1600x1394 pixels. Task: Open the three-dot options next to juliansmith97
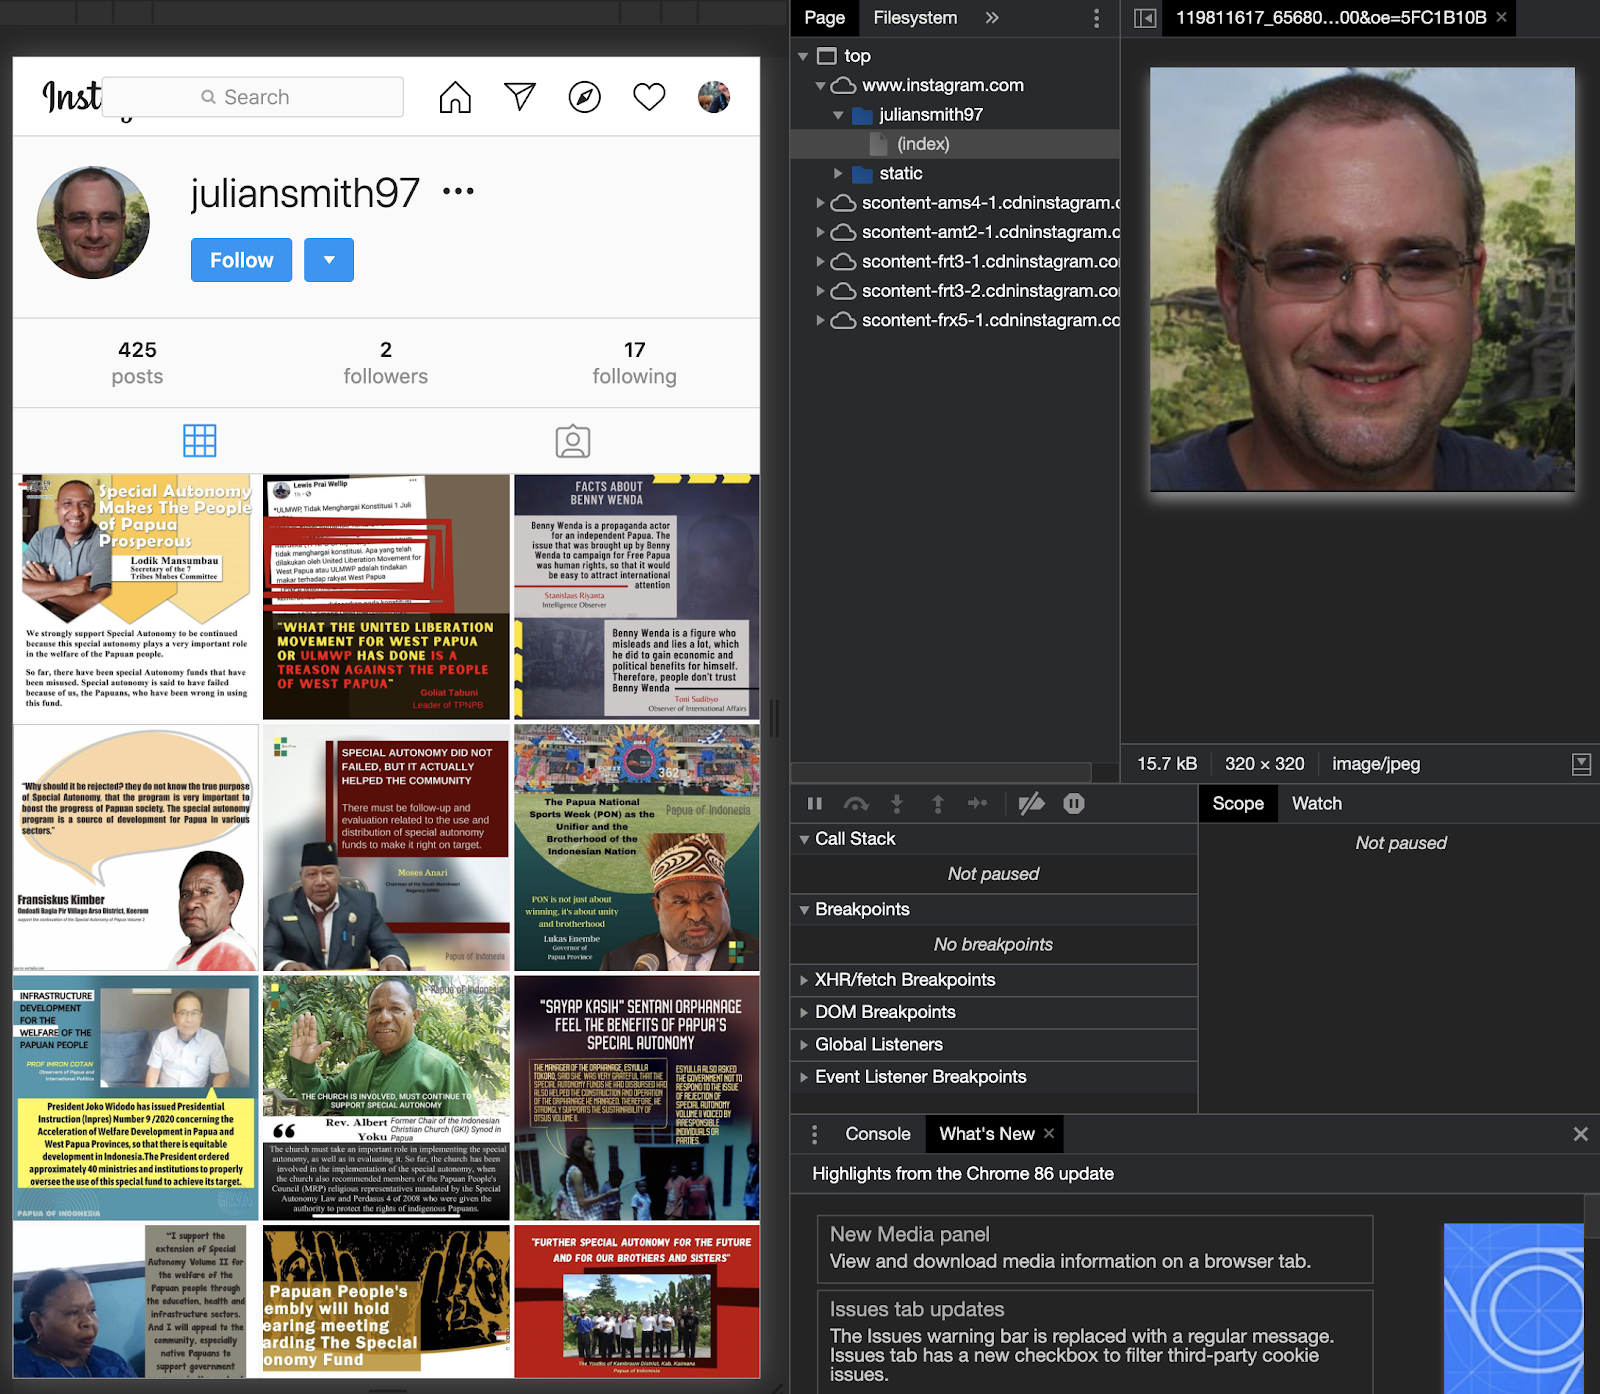tap(458, 191)
